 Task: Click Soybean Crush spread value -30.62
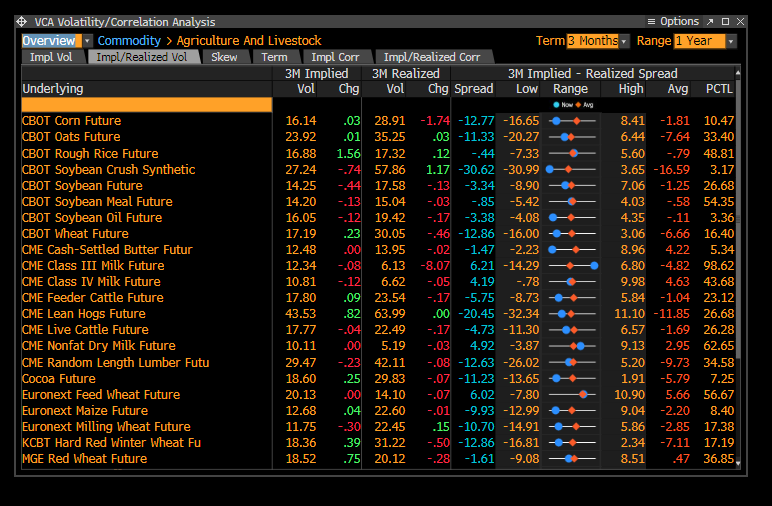pyautogui.click(x=476, y=169)
